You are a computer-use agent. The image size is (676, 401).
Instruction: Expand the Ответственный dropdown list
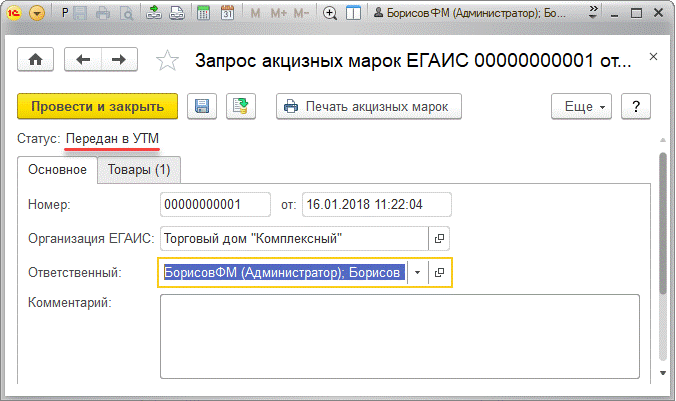click(x=417, y=273)
